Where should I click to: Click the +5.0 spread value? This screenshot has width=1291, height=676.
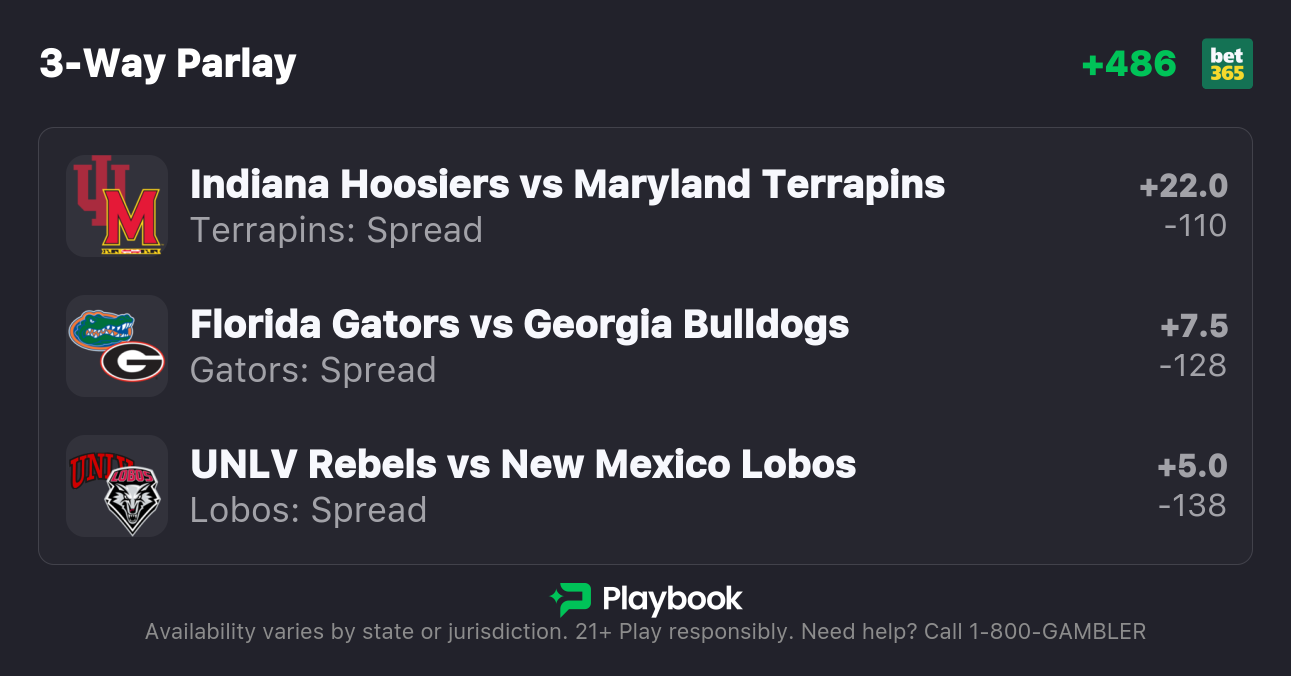1192,466
